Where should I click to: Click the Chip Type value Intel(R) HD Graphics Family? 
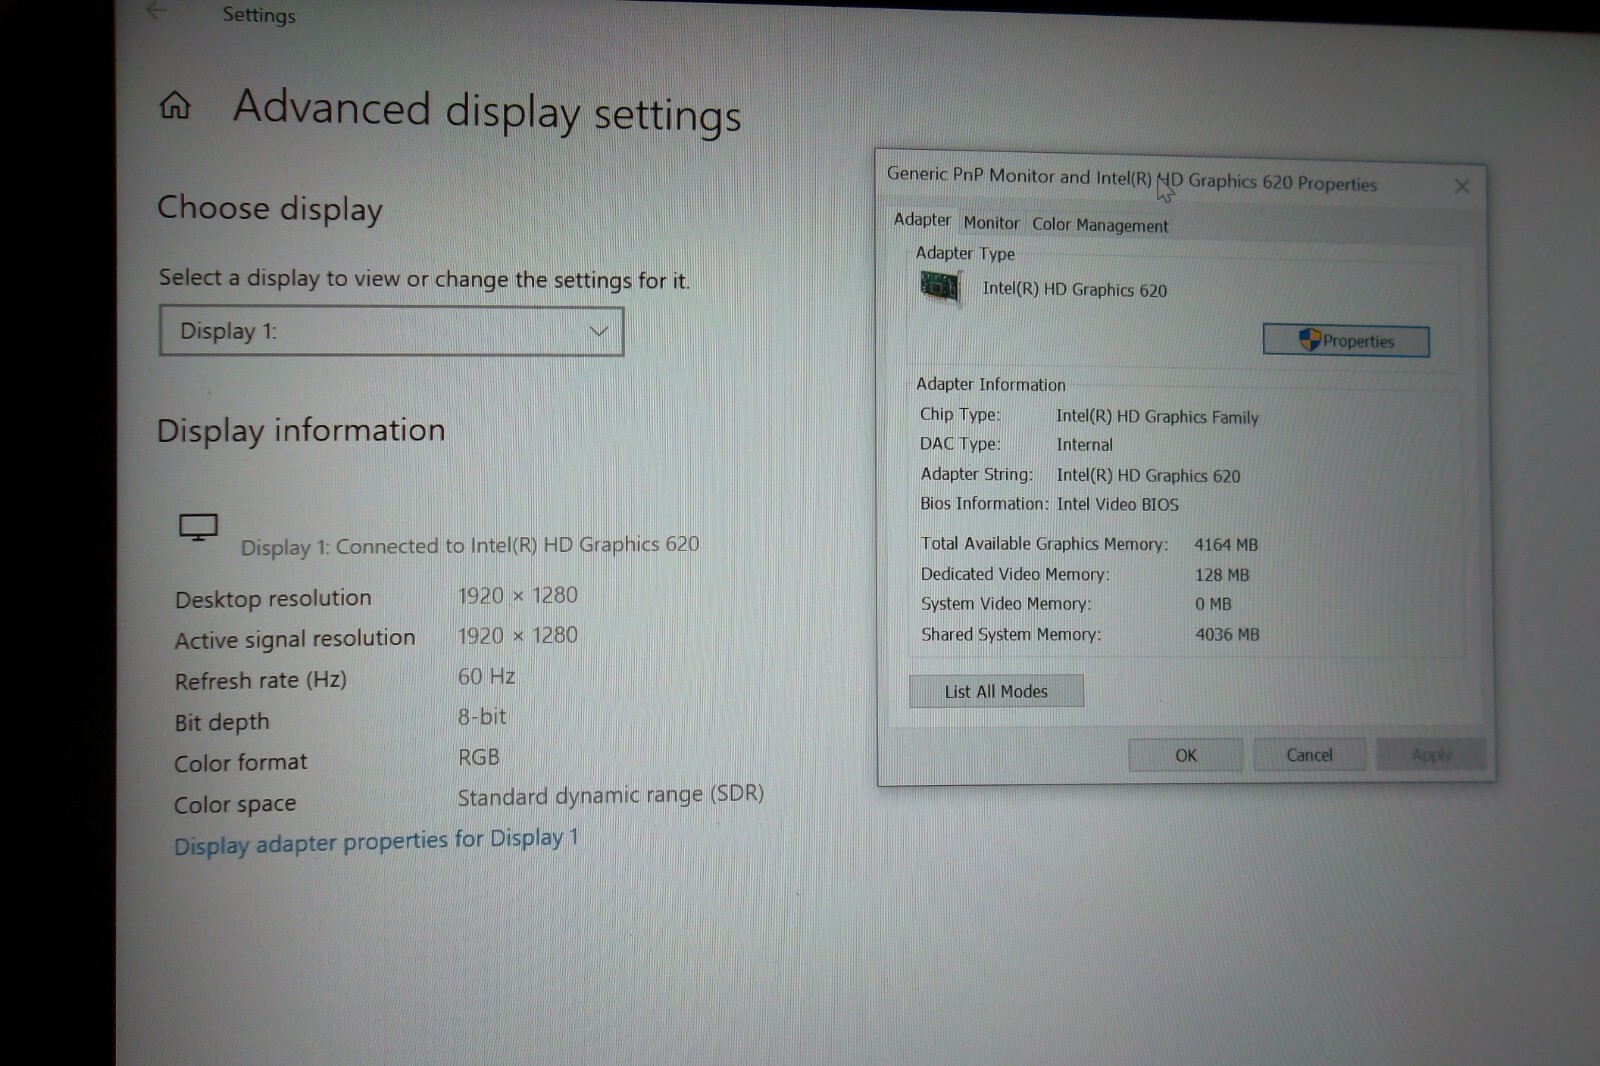[1157, 416]
